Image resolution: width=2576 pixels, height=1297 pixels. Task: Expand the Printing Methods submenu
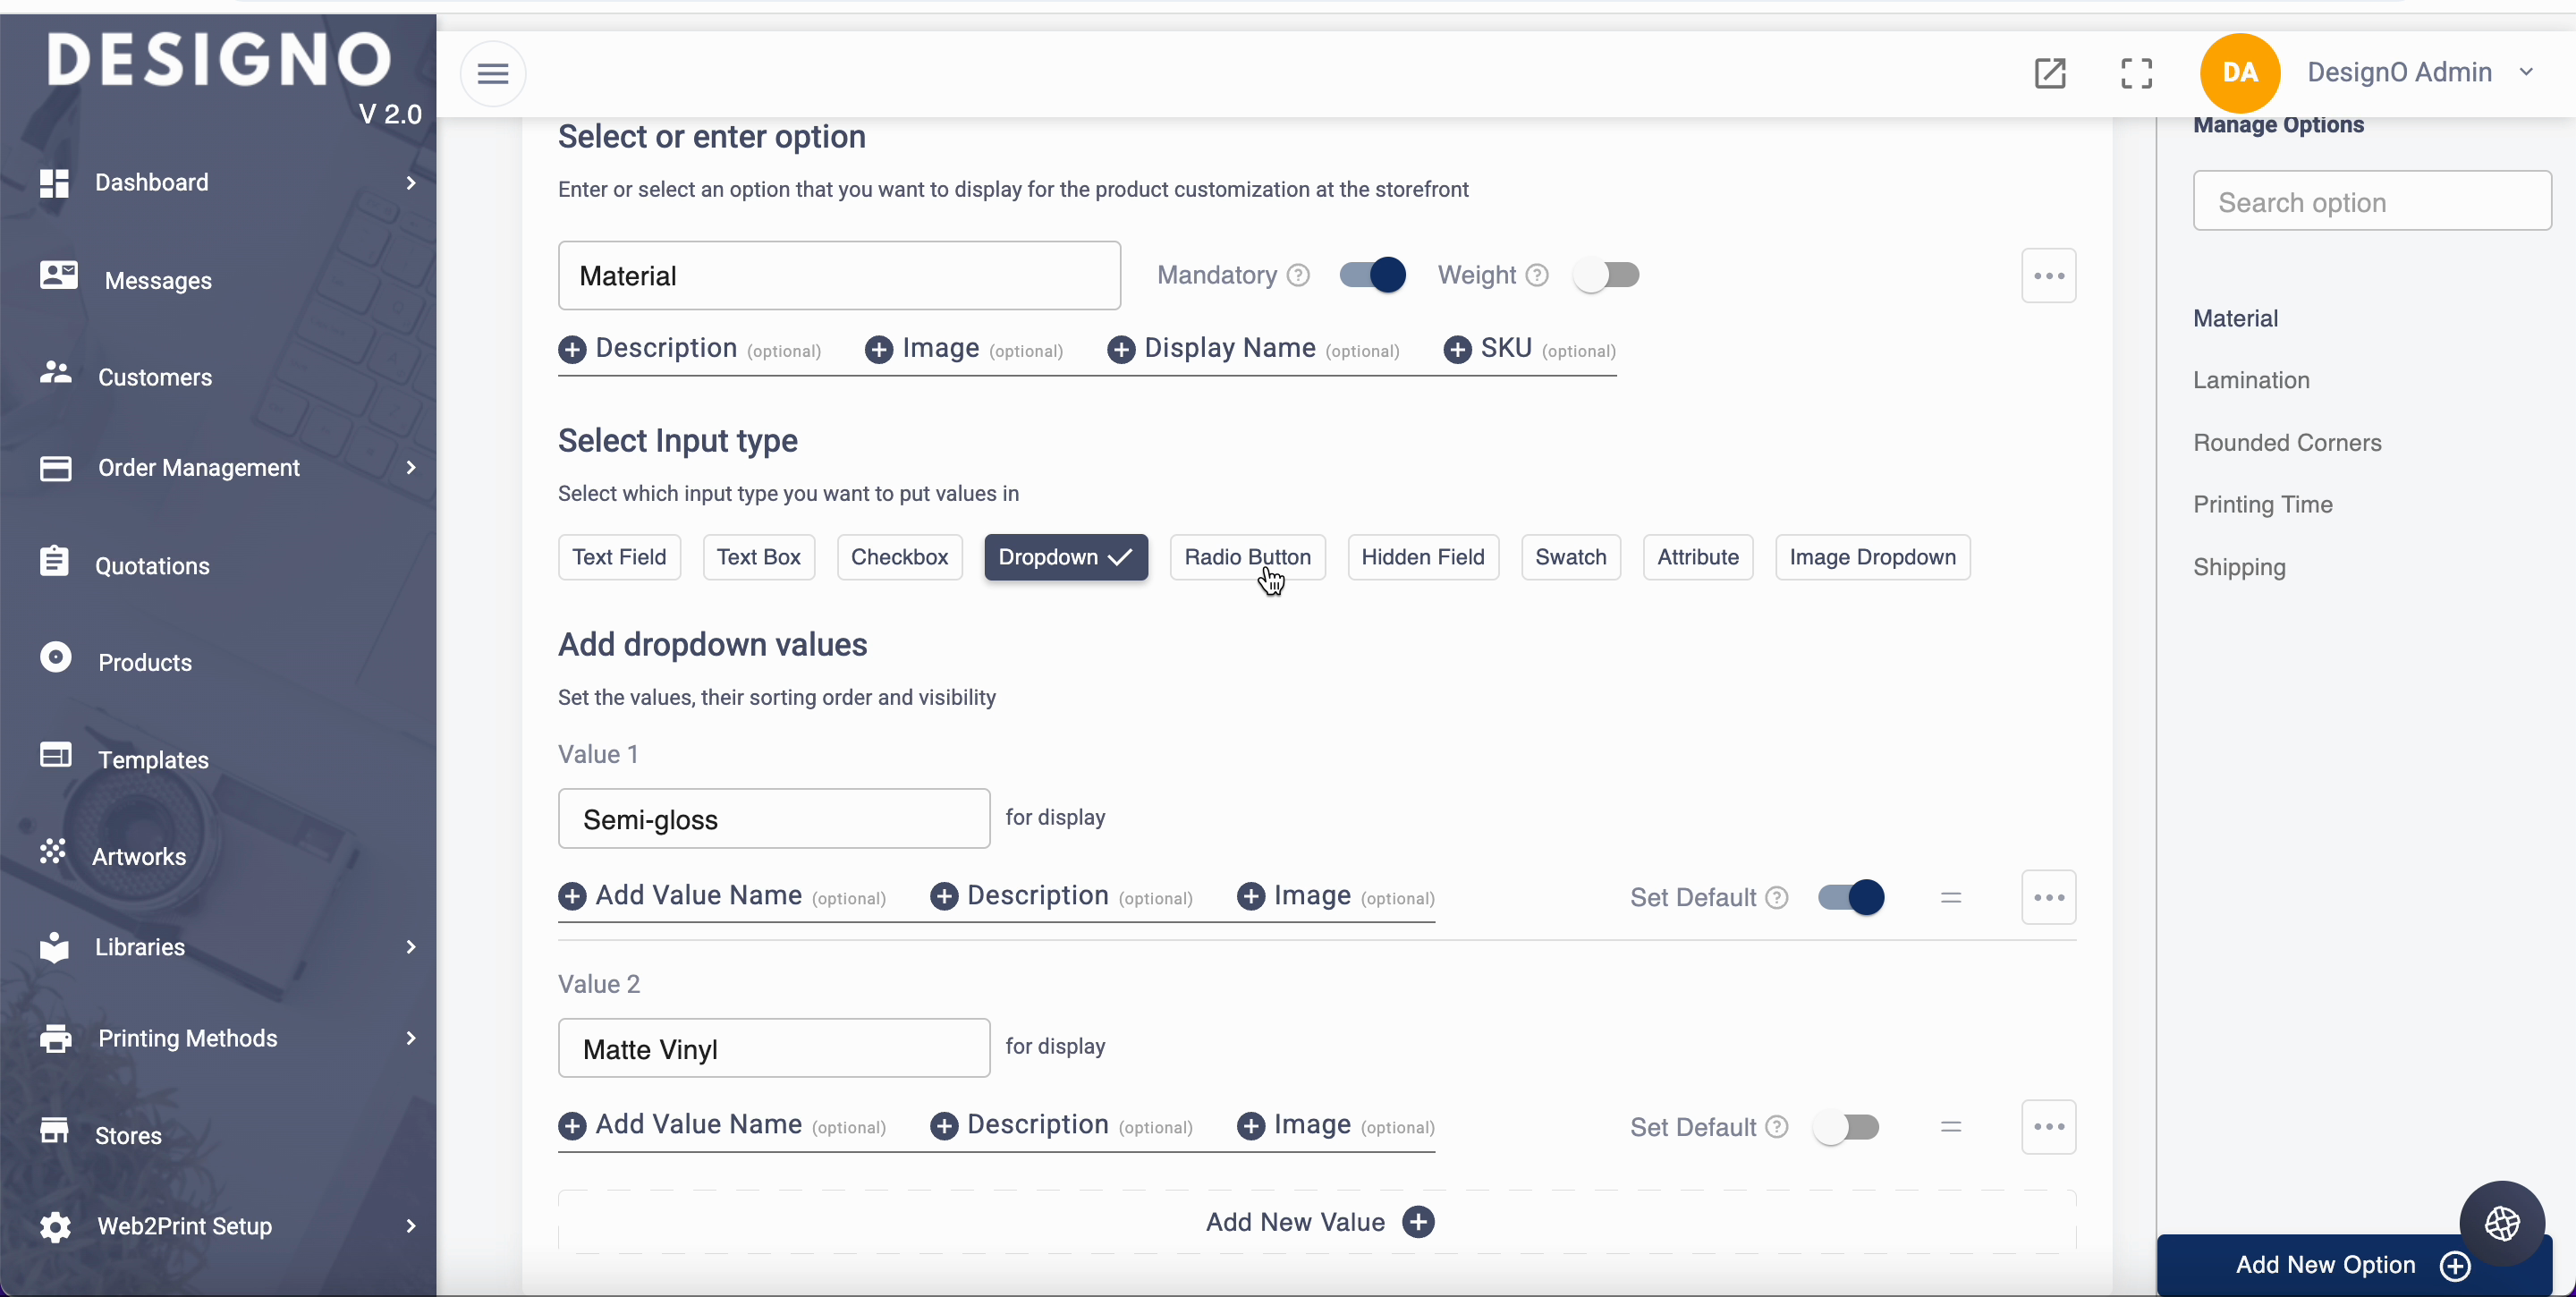410,1038
